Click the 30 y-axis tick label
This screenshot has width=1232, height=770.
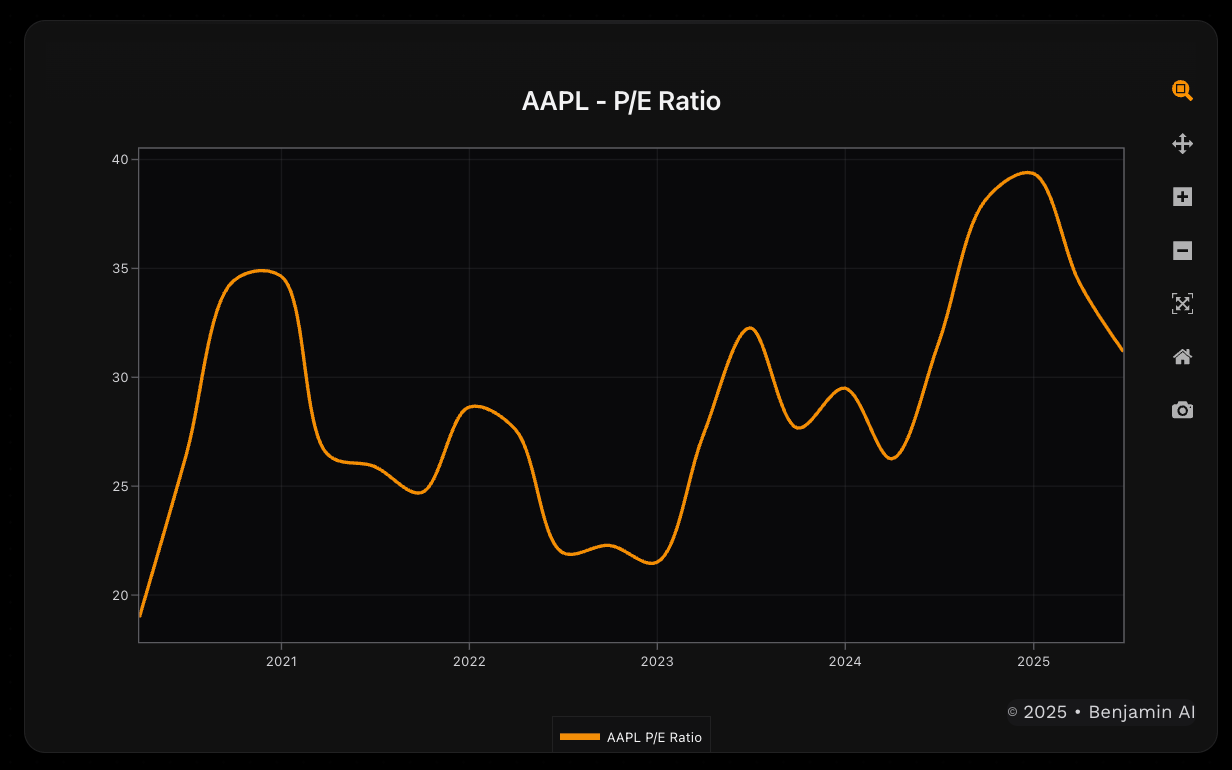[120, 377]
